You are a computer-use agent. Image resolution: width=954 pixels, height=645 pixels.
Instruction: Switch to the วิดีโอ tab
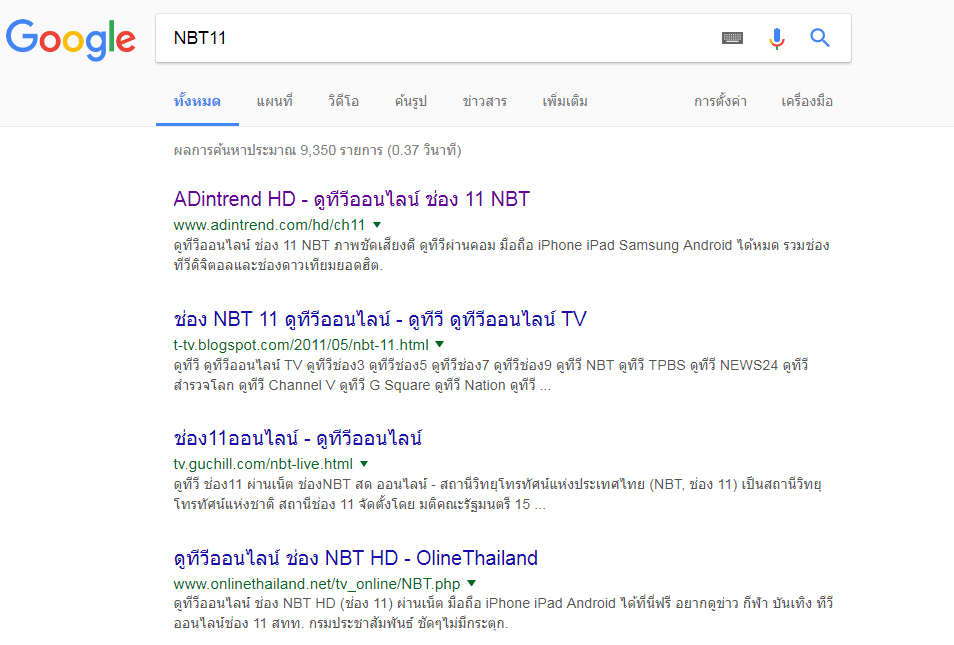click(x=344, y=101)
